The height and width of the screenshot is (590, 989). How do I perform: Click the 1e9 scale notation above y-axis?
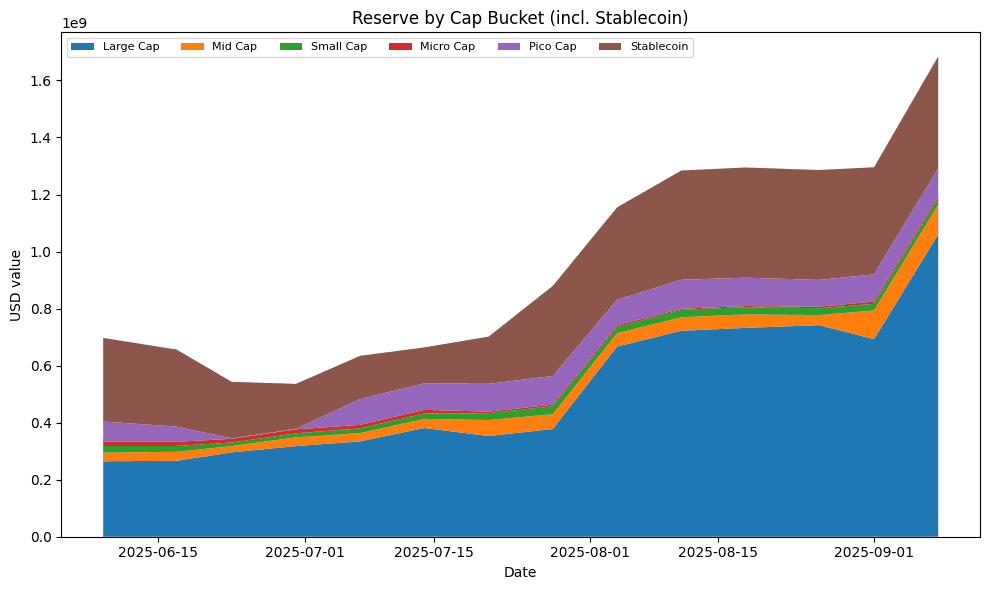pyautogui.click(x=74, y=23)
